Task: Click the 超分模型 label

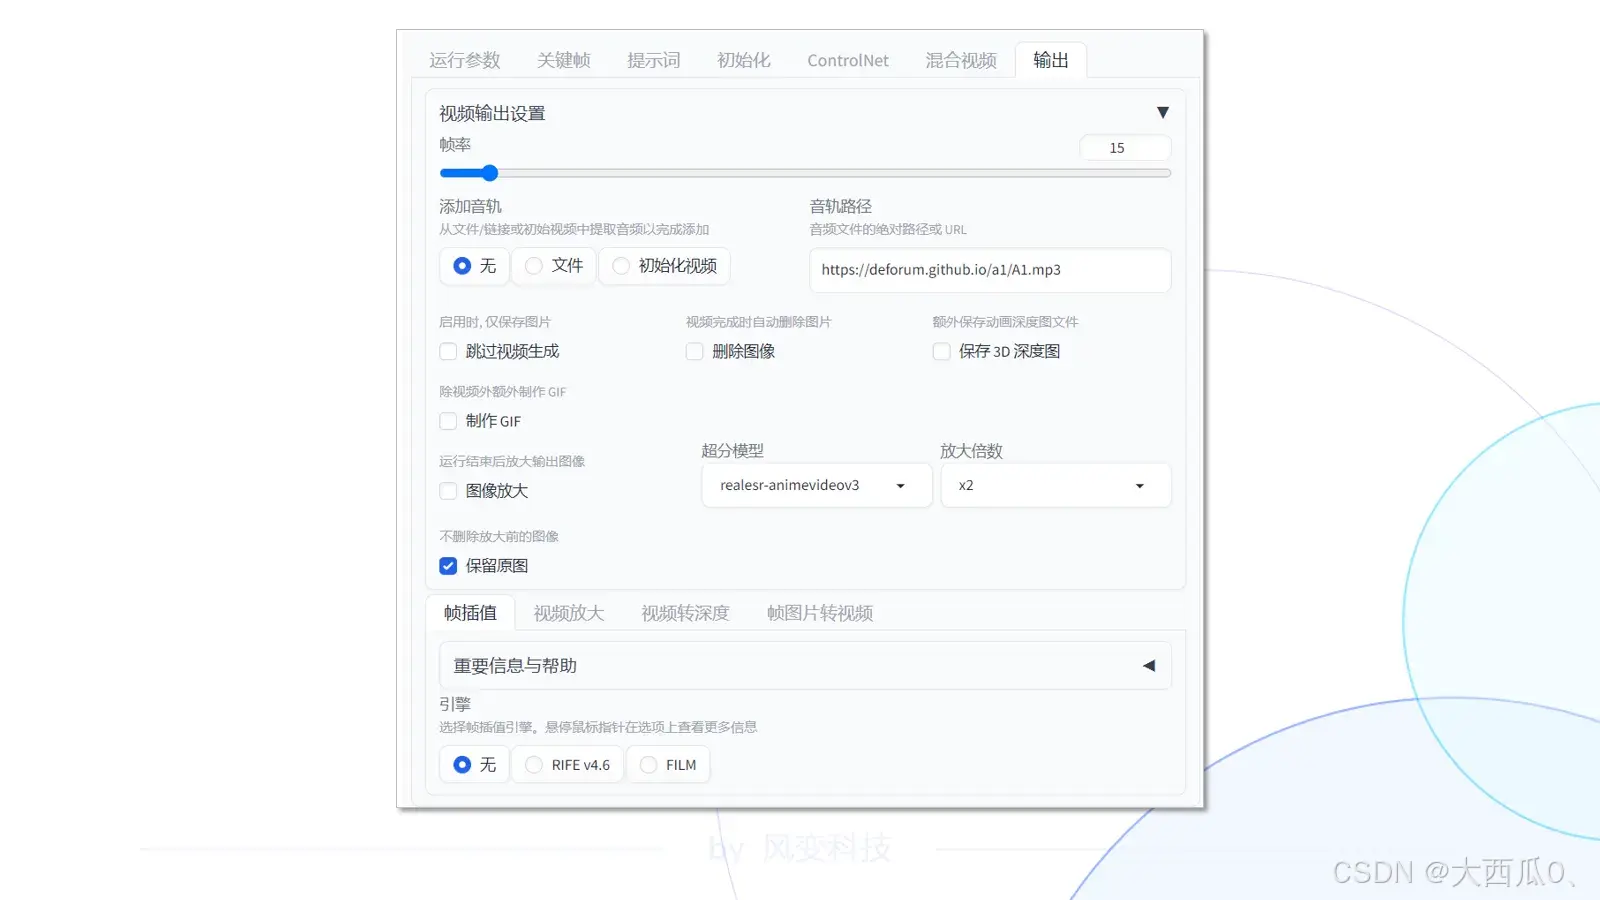Action: point(733,451)
